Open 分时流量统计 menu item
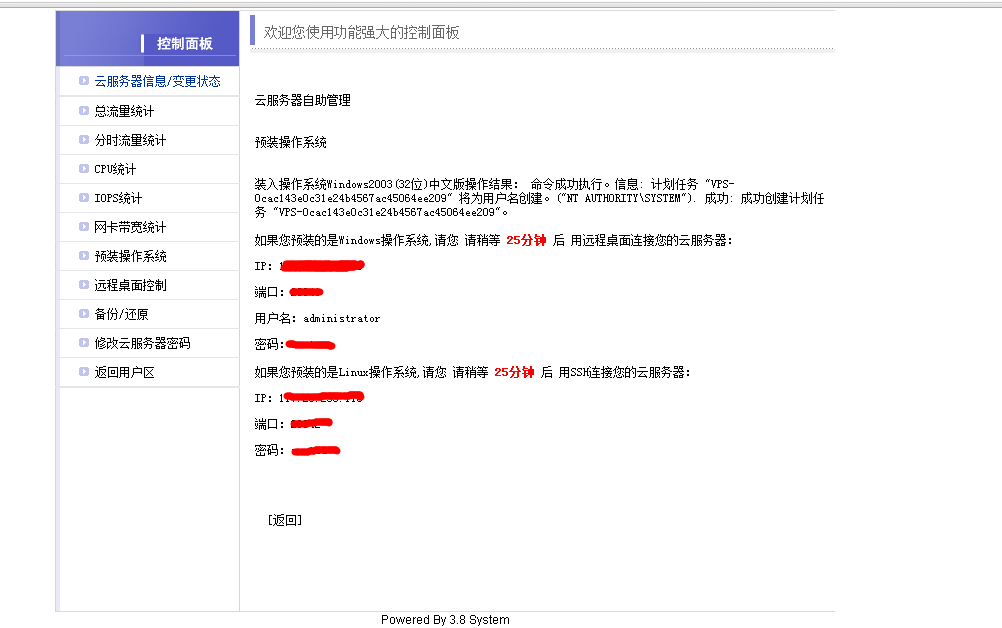 (130, 140)
